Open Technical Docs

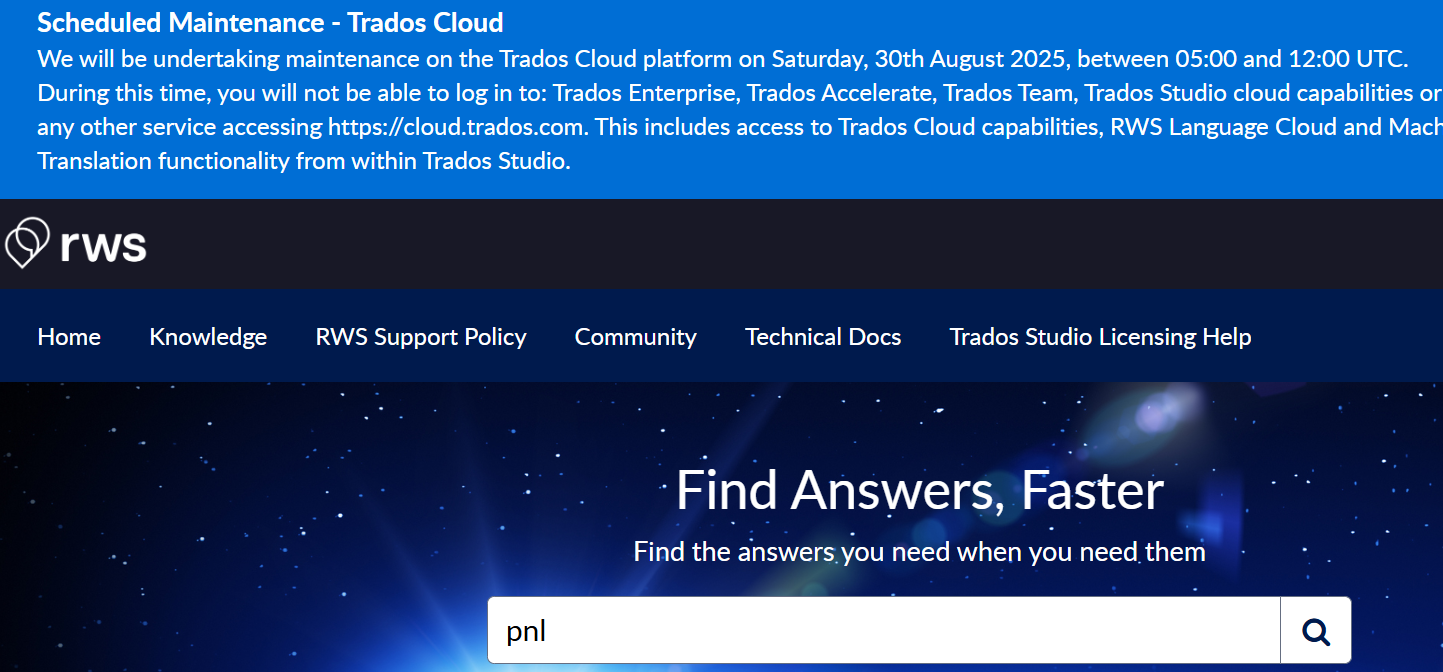click(x=822, y=336)
